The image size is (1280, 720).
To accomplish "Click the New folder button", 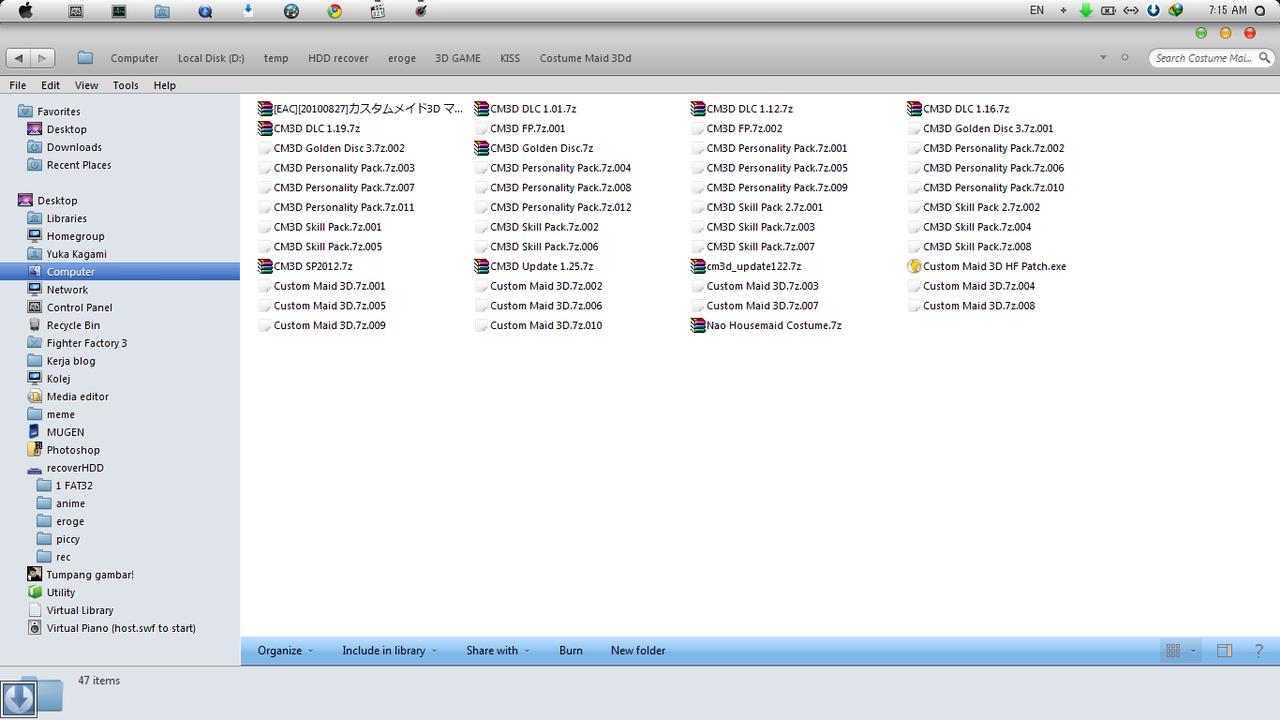I will point(638,651).
